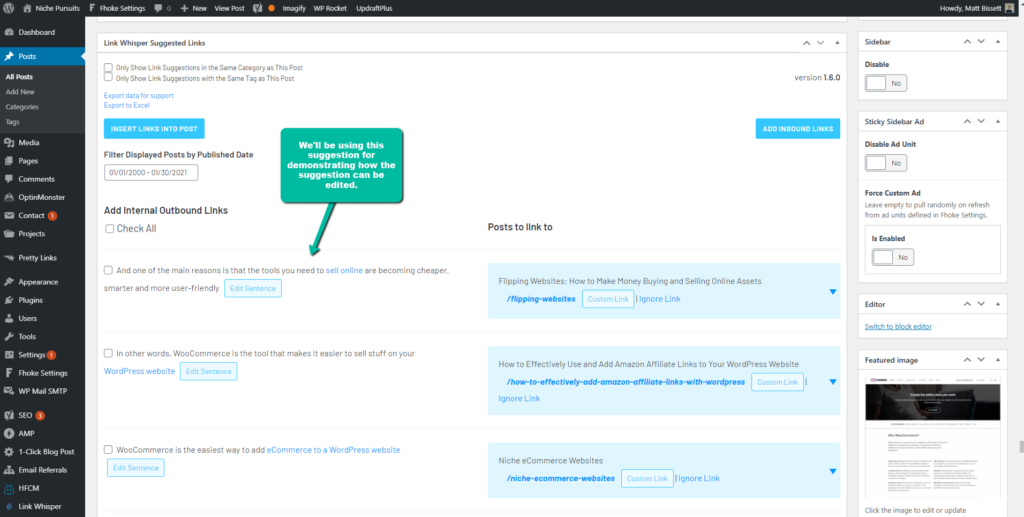Open OptinMonster in the sidebar

42,197
